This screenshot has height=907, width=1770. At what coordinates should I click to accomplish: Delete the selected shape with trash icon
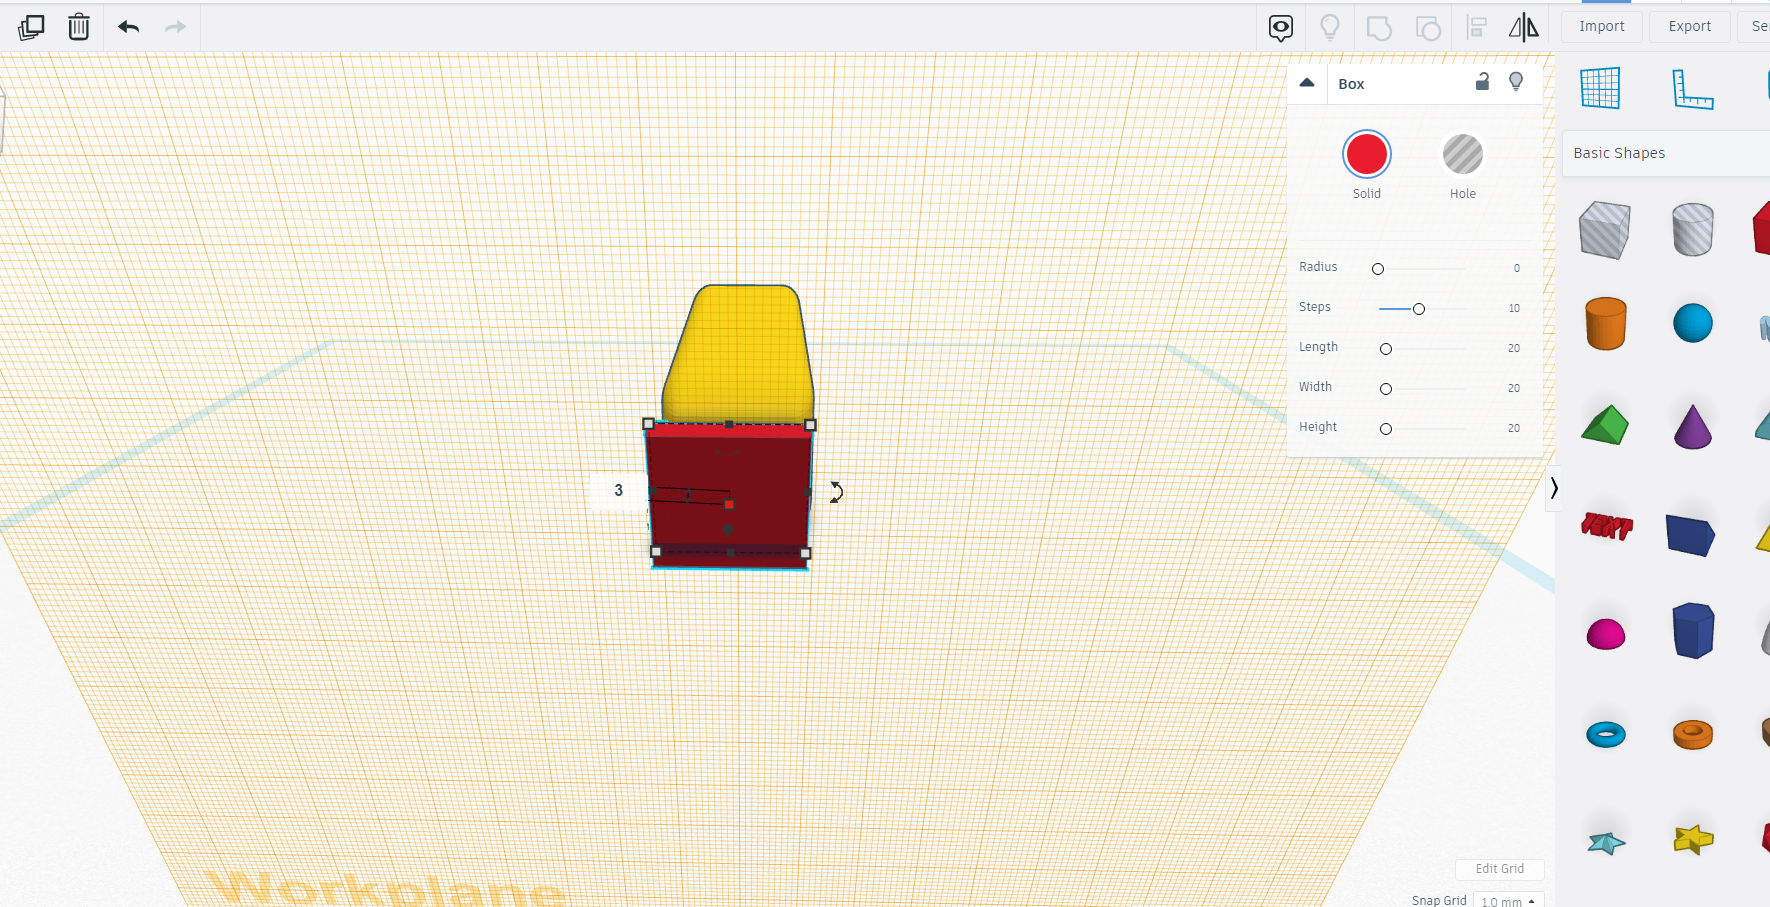[x=79, y=27]
